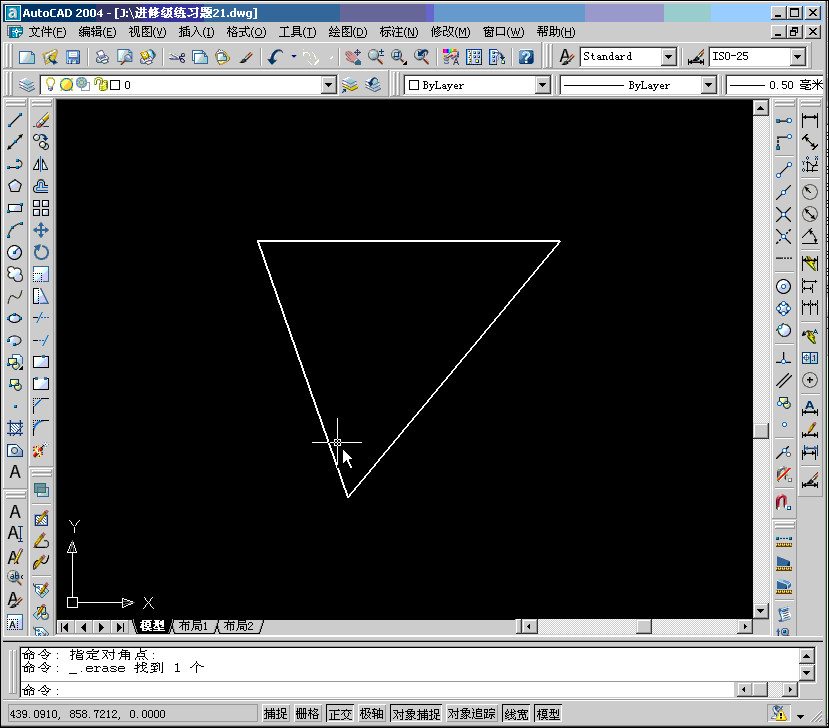Click the Offset tool
Viewport: 829px width, 728px height.
(41, 186)
